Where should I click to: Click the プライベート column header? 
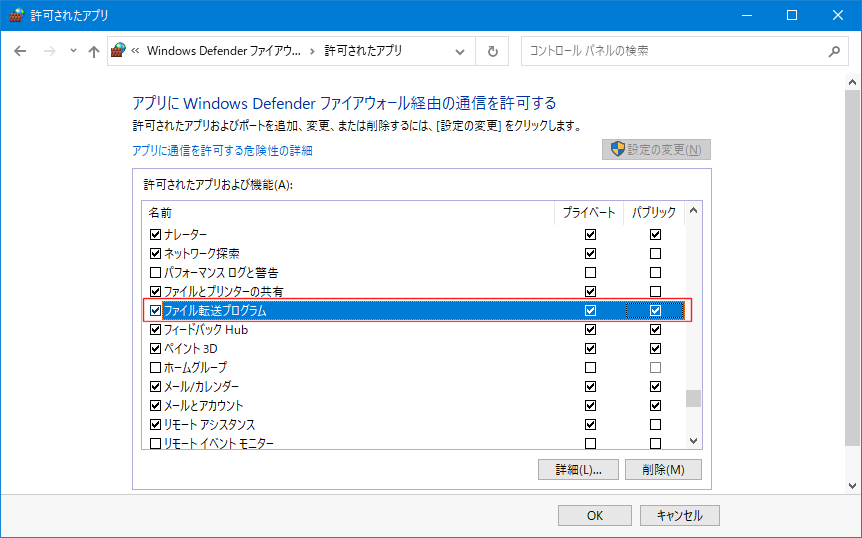click(x=589, y=213)
